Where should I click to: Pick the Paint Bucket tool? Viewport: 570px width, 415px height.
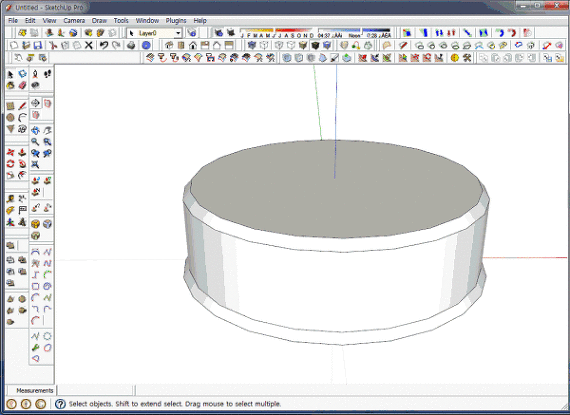(x=10, y=85)
